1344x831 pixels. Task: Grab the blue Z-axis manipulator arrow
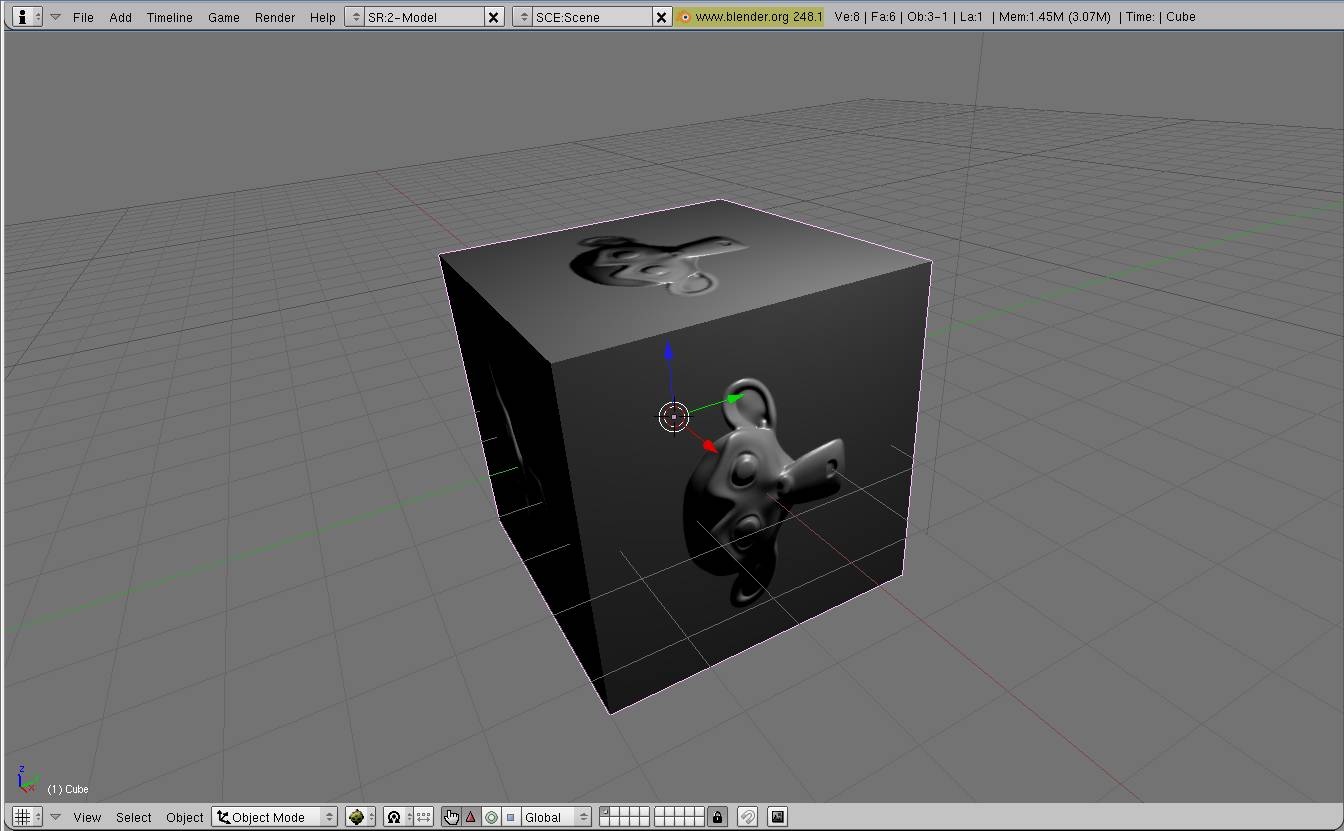click(x=669, y=352)
